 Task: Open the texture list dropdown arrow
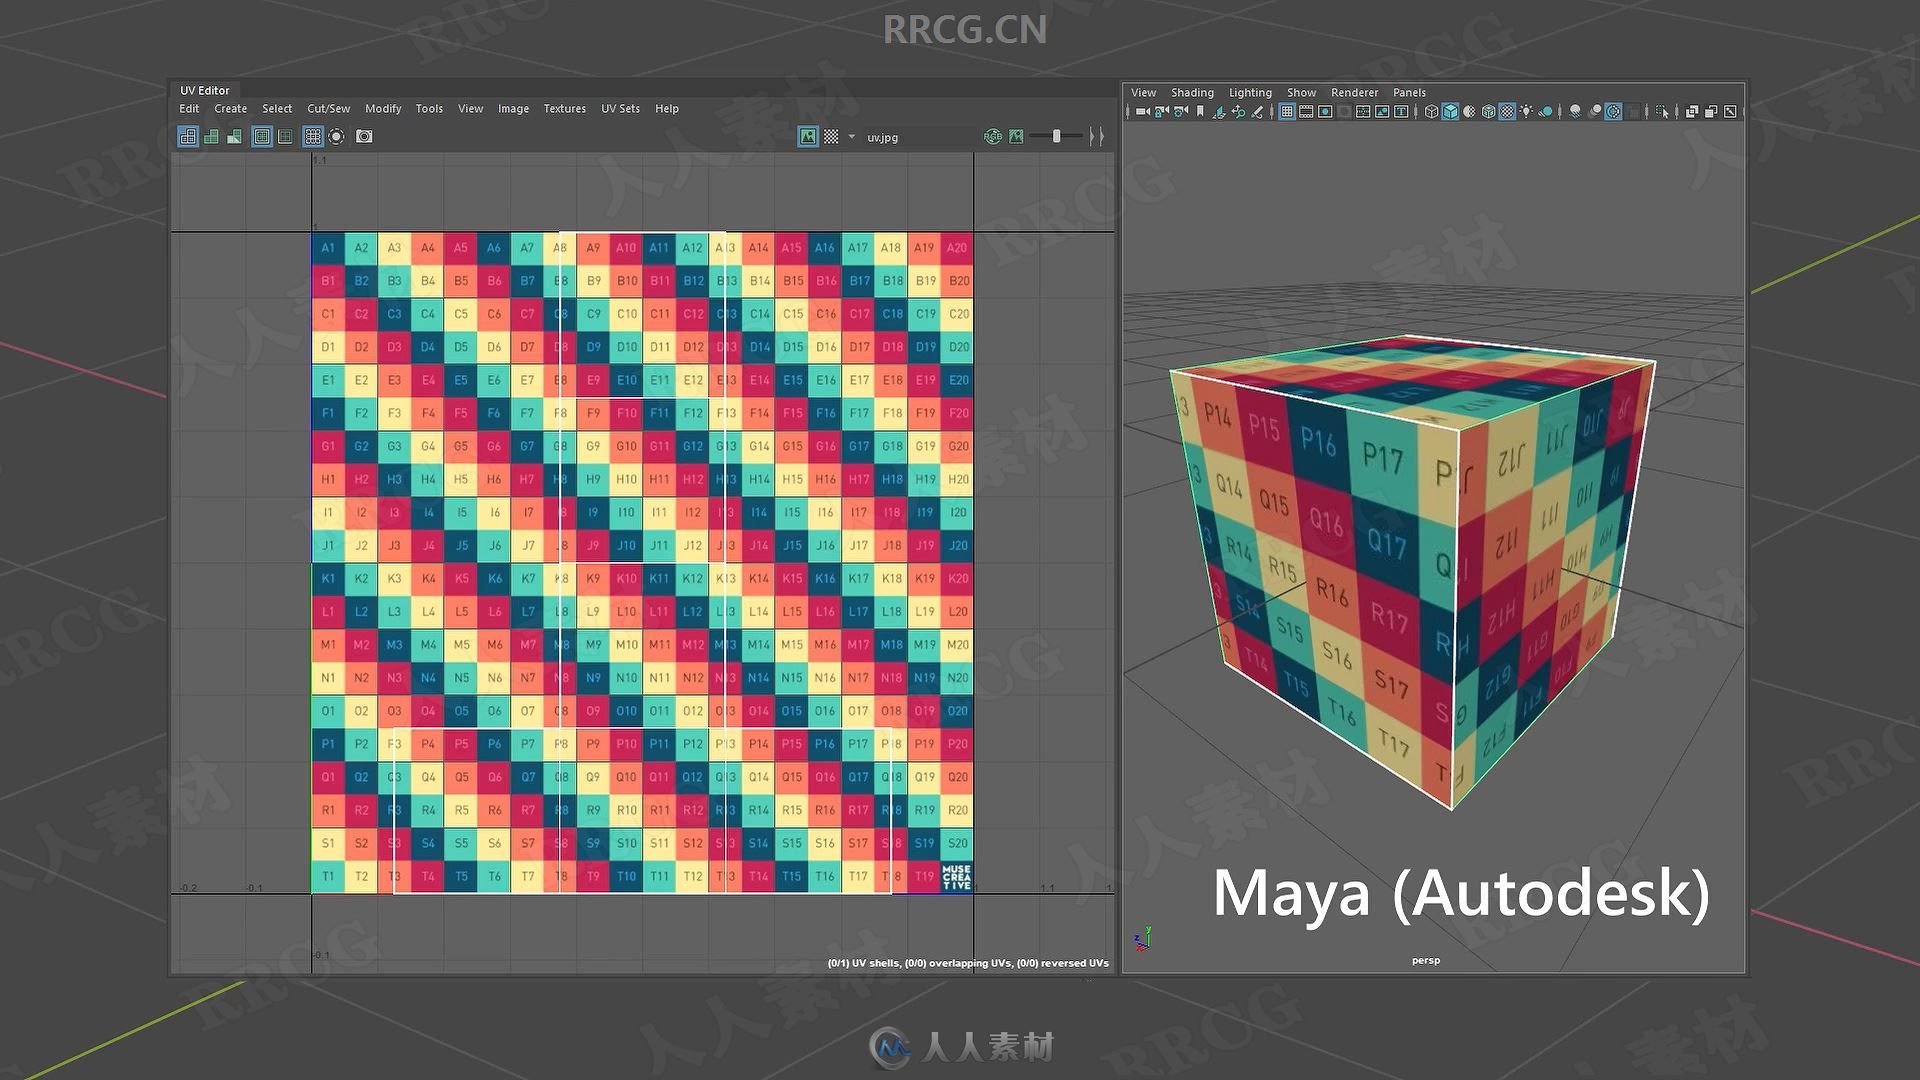pos(851,137)
